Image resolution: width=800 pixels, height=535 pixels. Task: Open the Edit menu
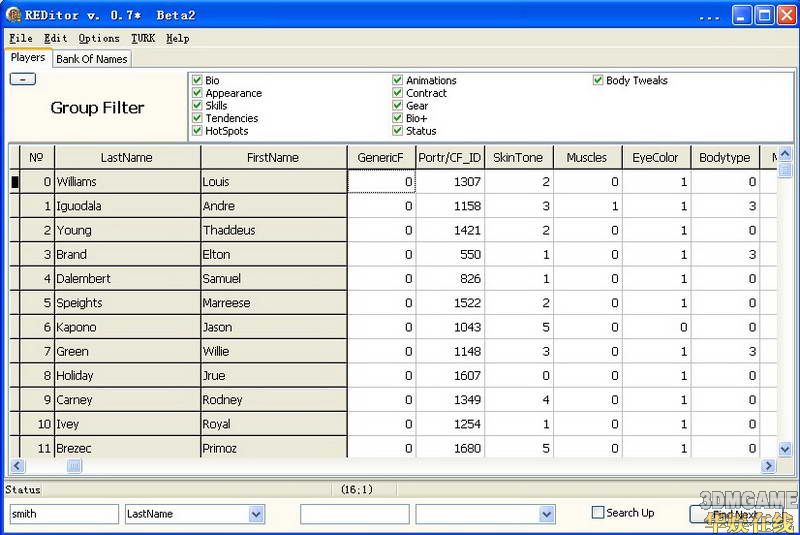point(55,38)
